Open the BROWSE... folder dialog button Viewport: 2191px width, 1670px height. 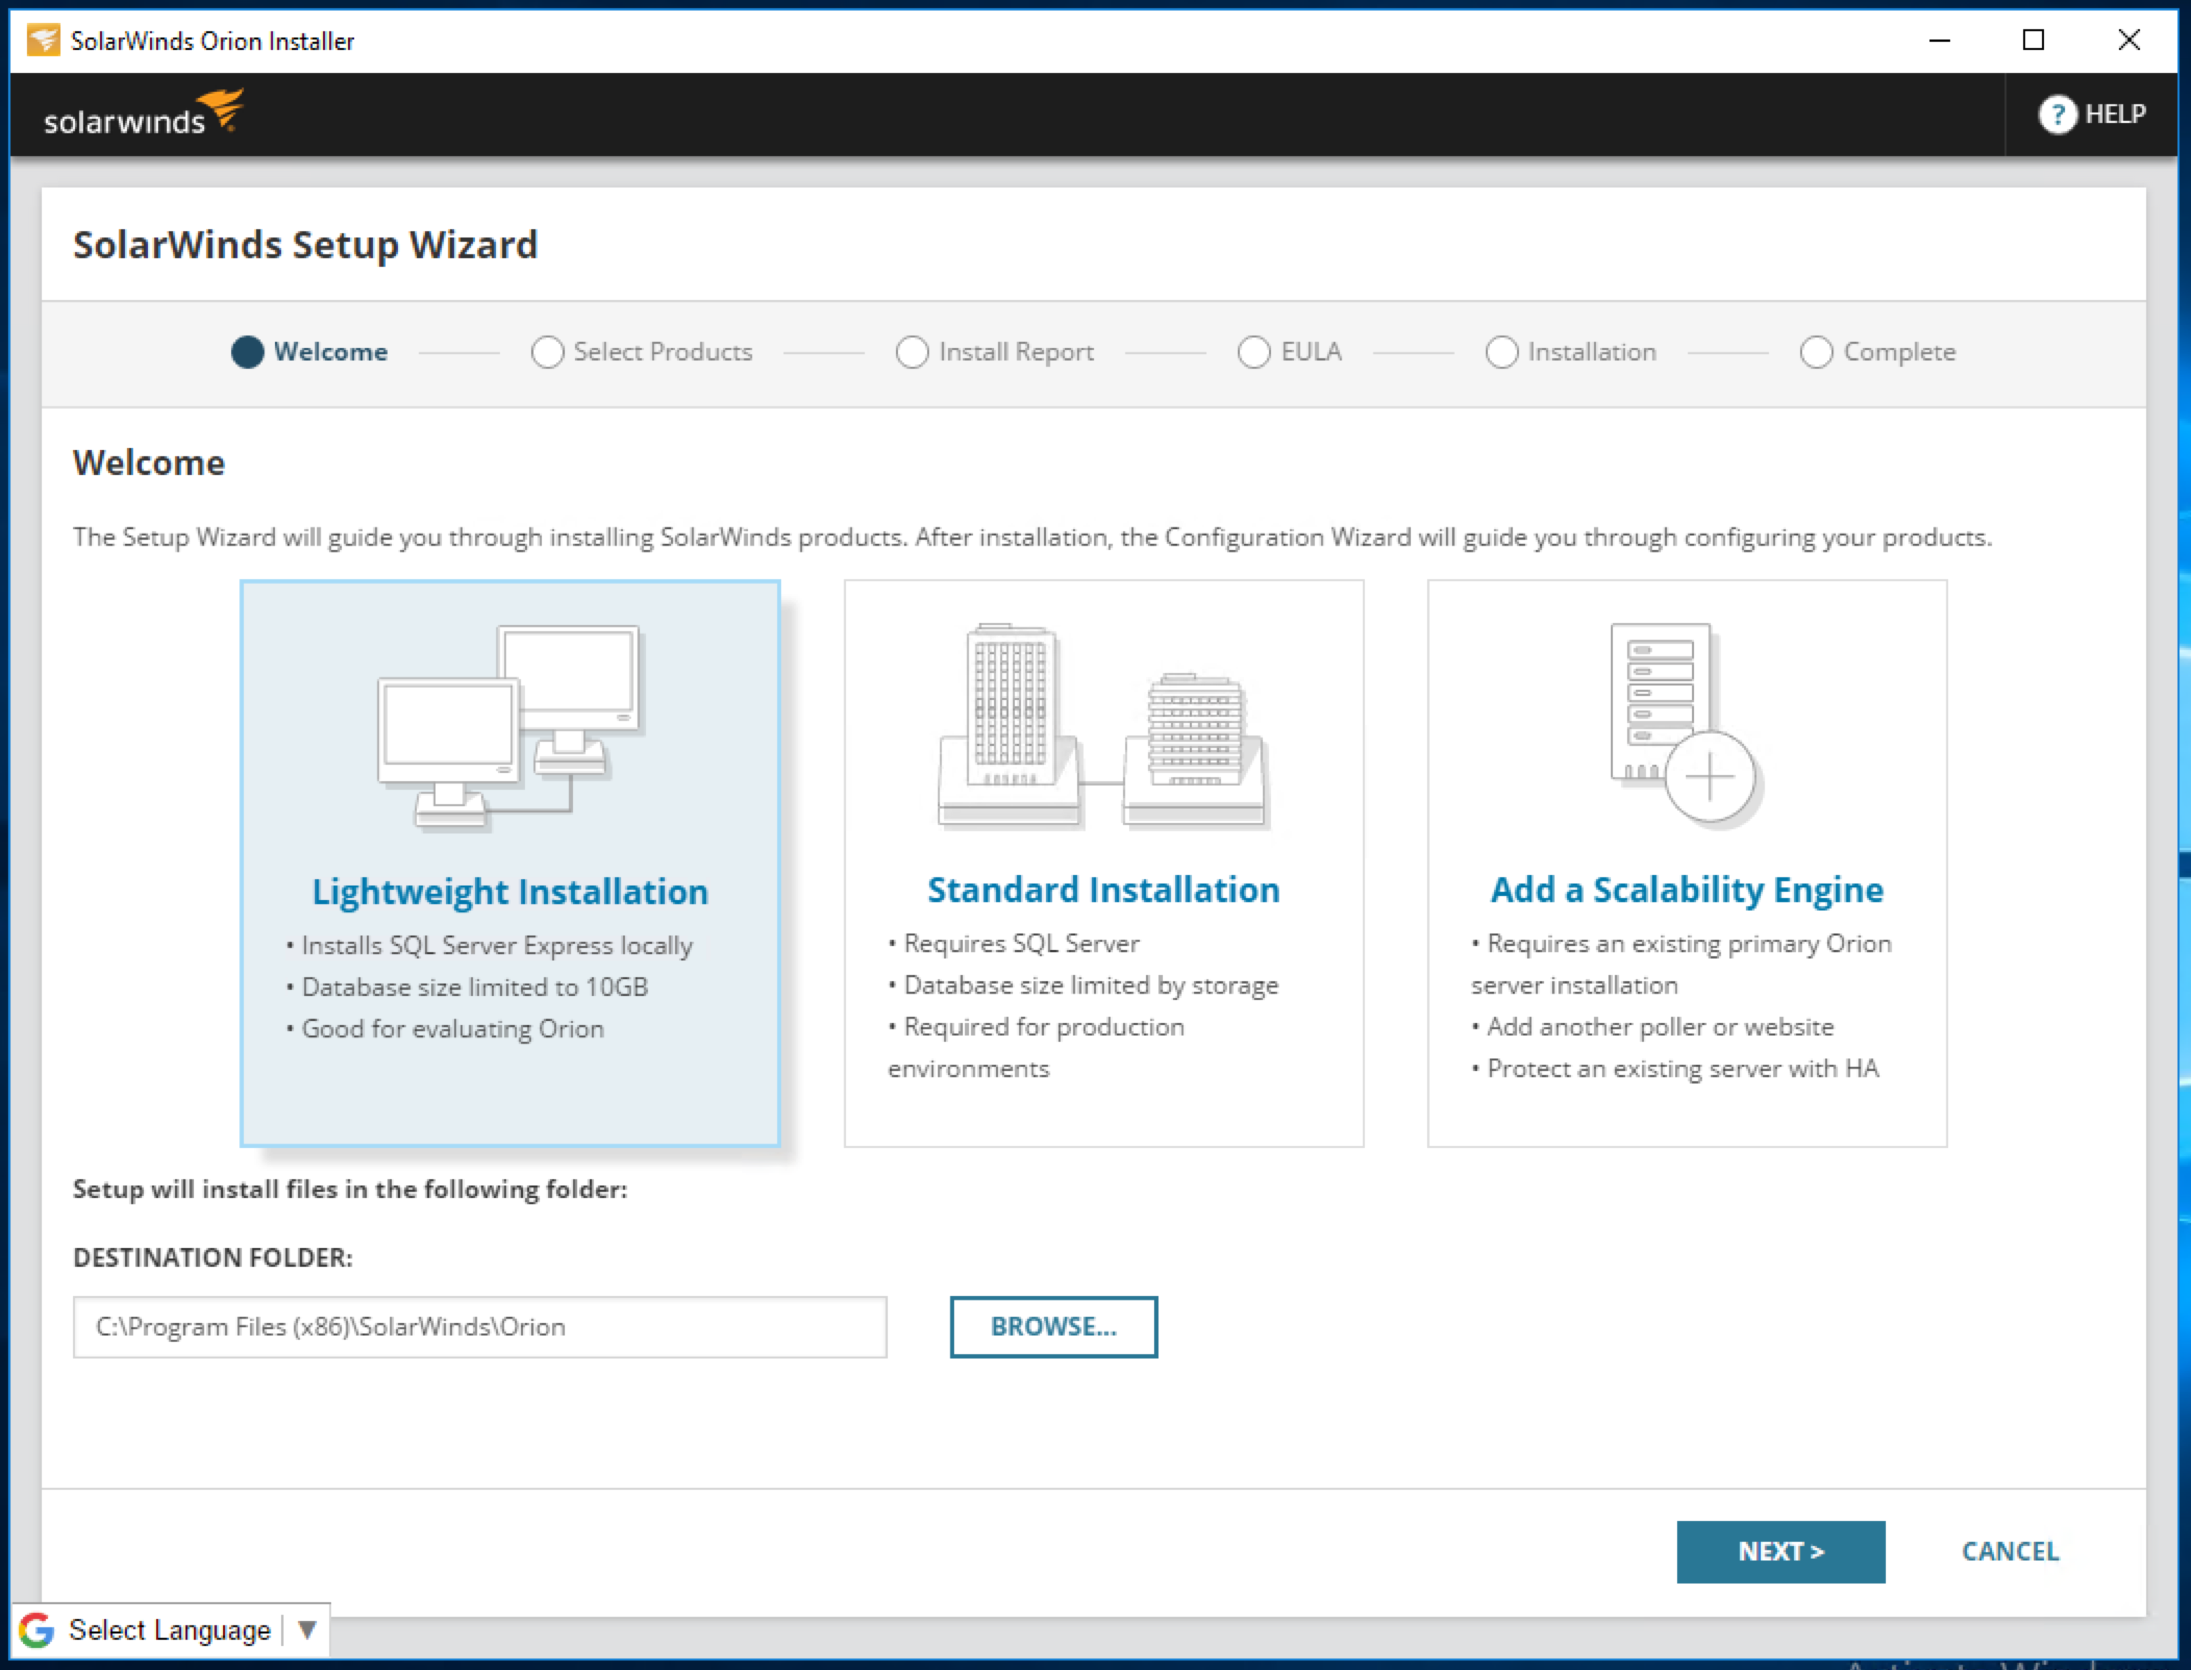1053,1327
